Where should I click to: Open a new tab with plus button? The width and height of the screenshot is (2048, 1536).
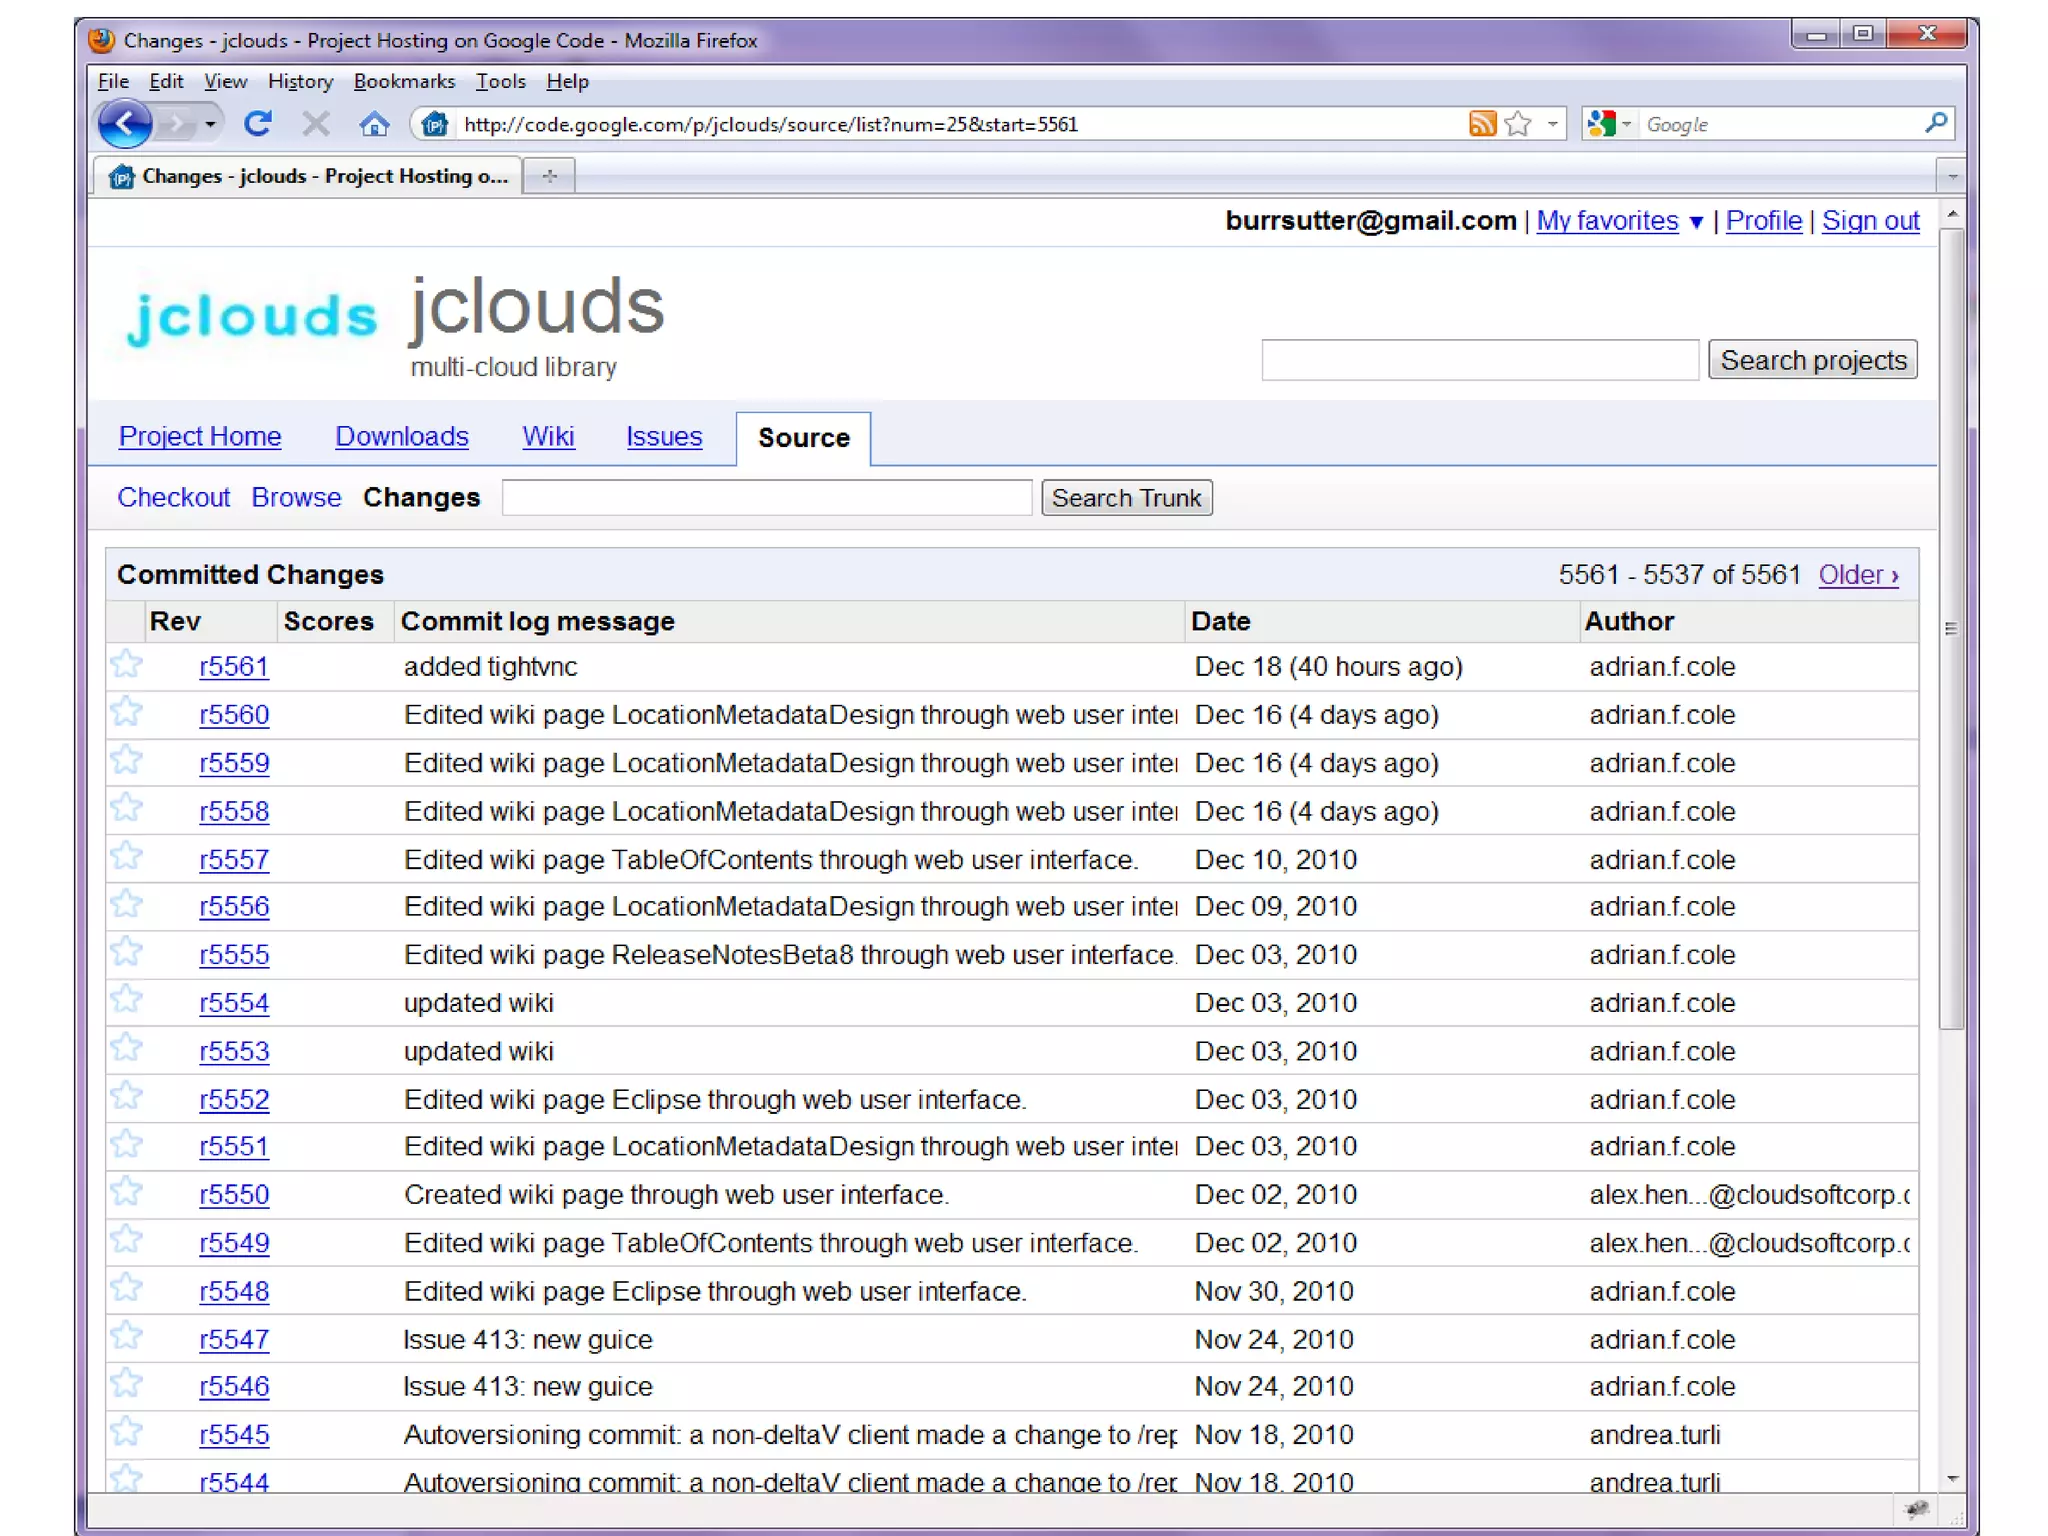[x=549, y=176]
